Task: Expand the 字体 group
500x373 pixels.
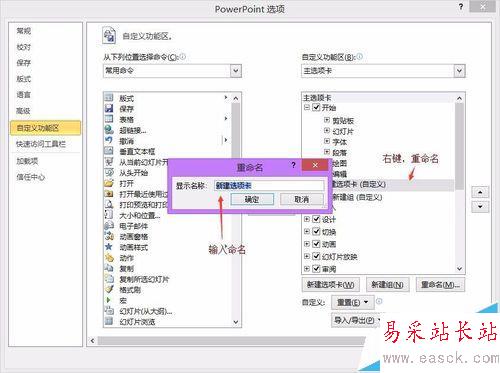Action: click(327, 141)
